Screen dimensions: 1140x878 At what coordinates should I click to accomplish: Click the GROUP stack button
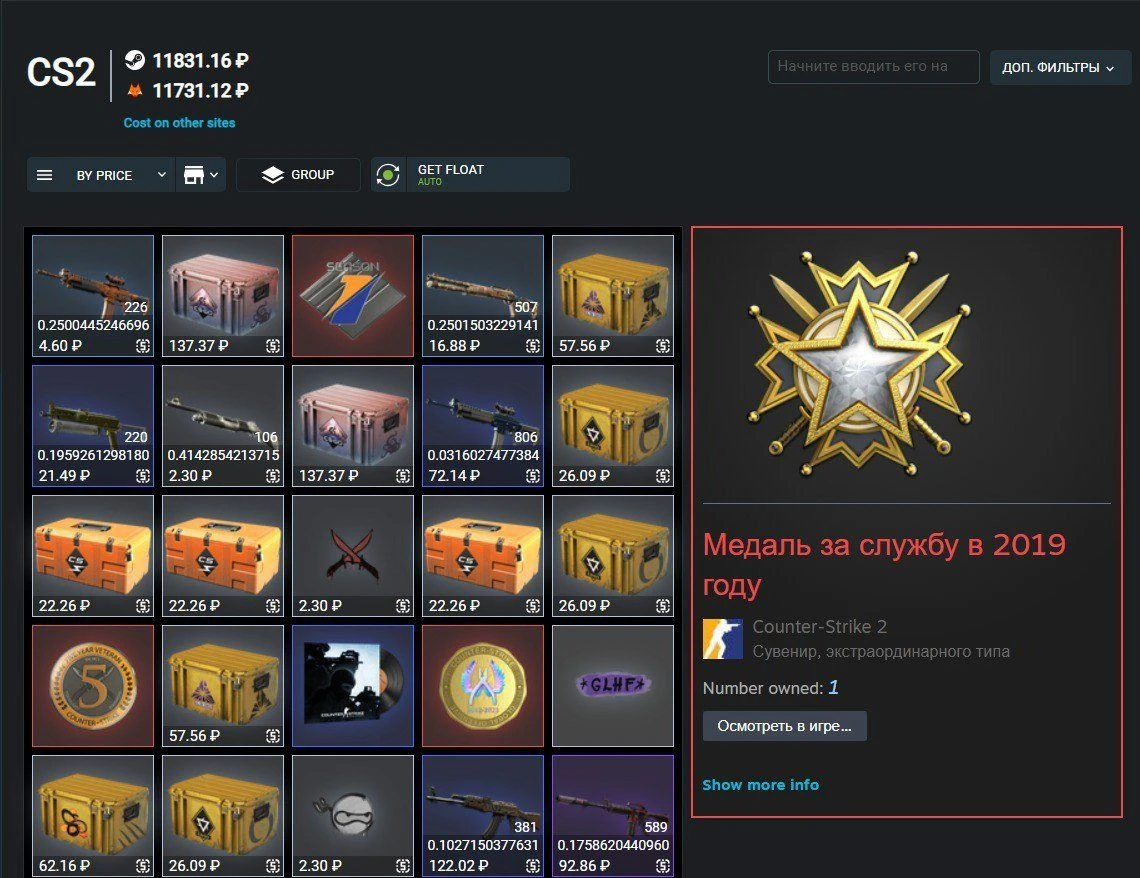coord(298,175)
